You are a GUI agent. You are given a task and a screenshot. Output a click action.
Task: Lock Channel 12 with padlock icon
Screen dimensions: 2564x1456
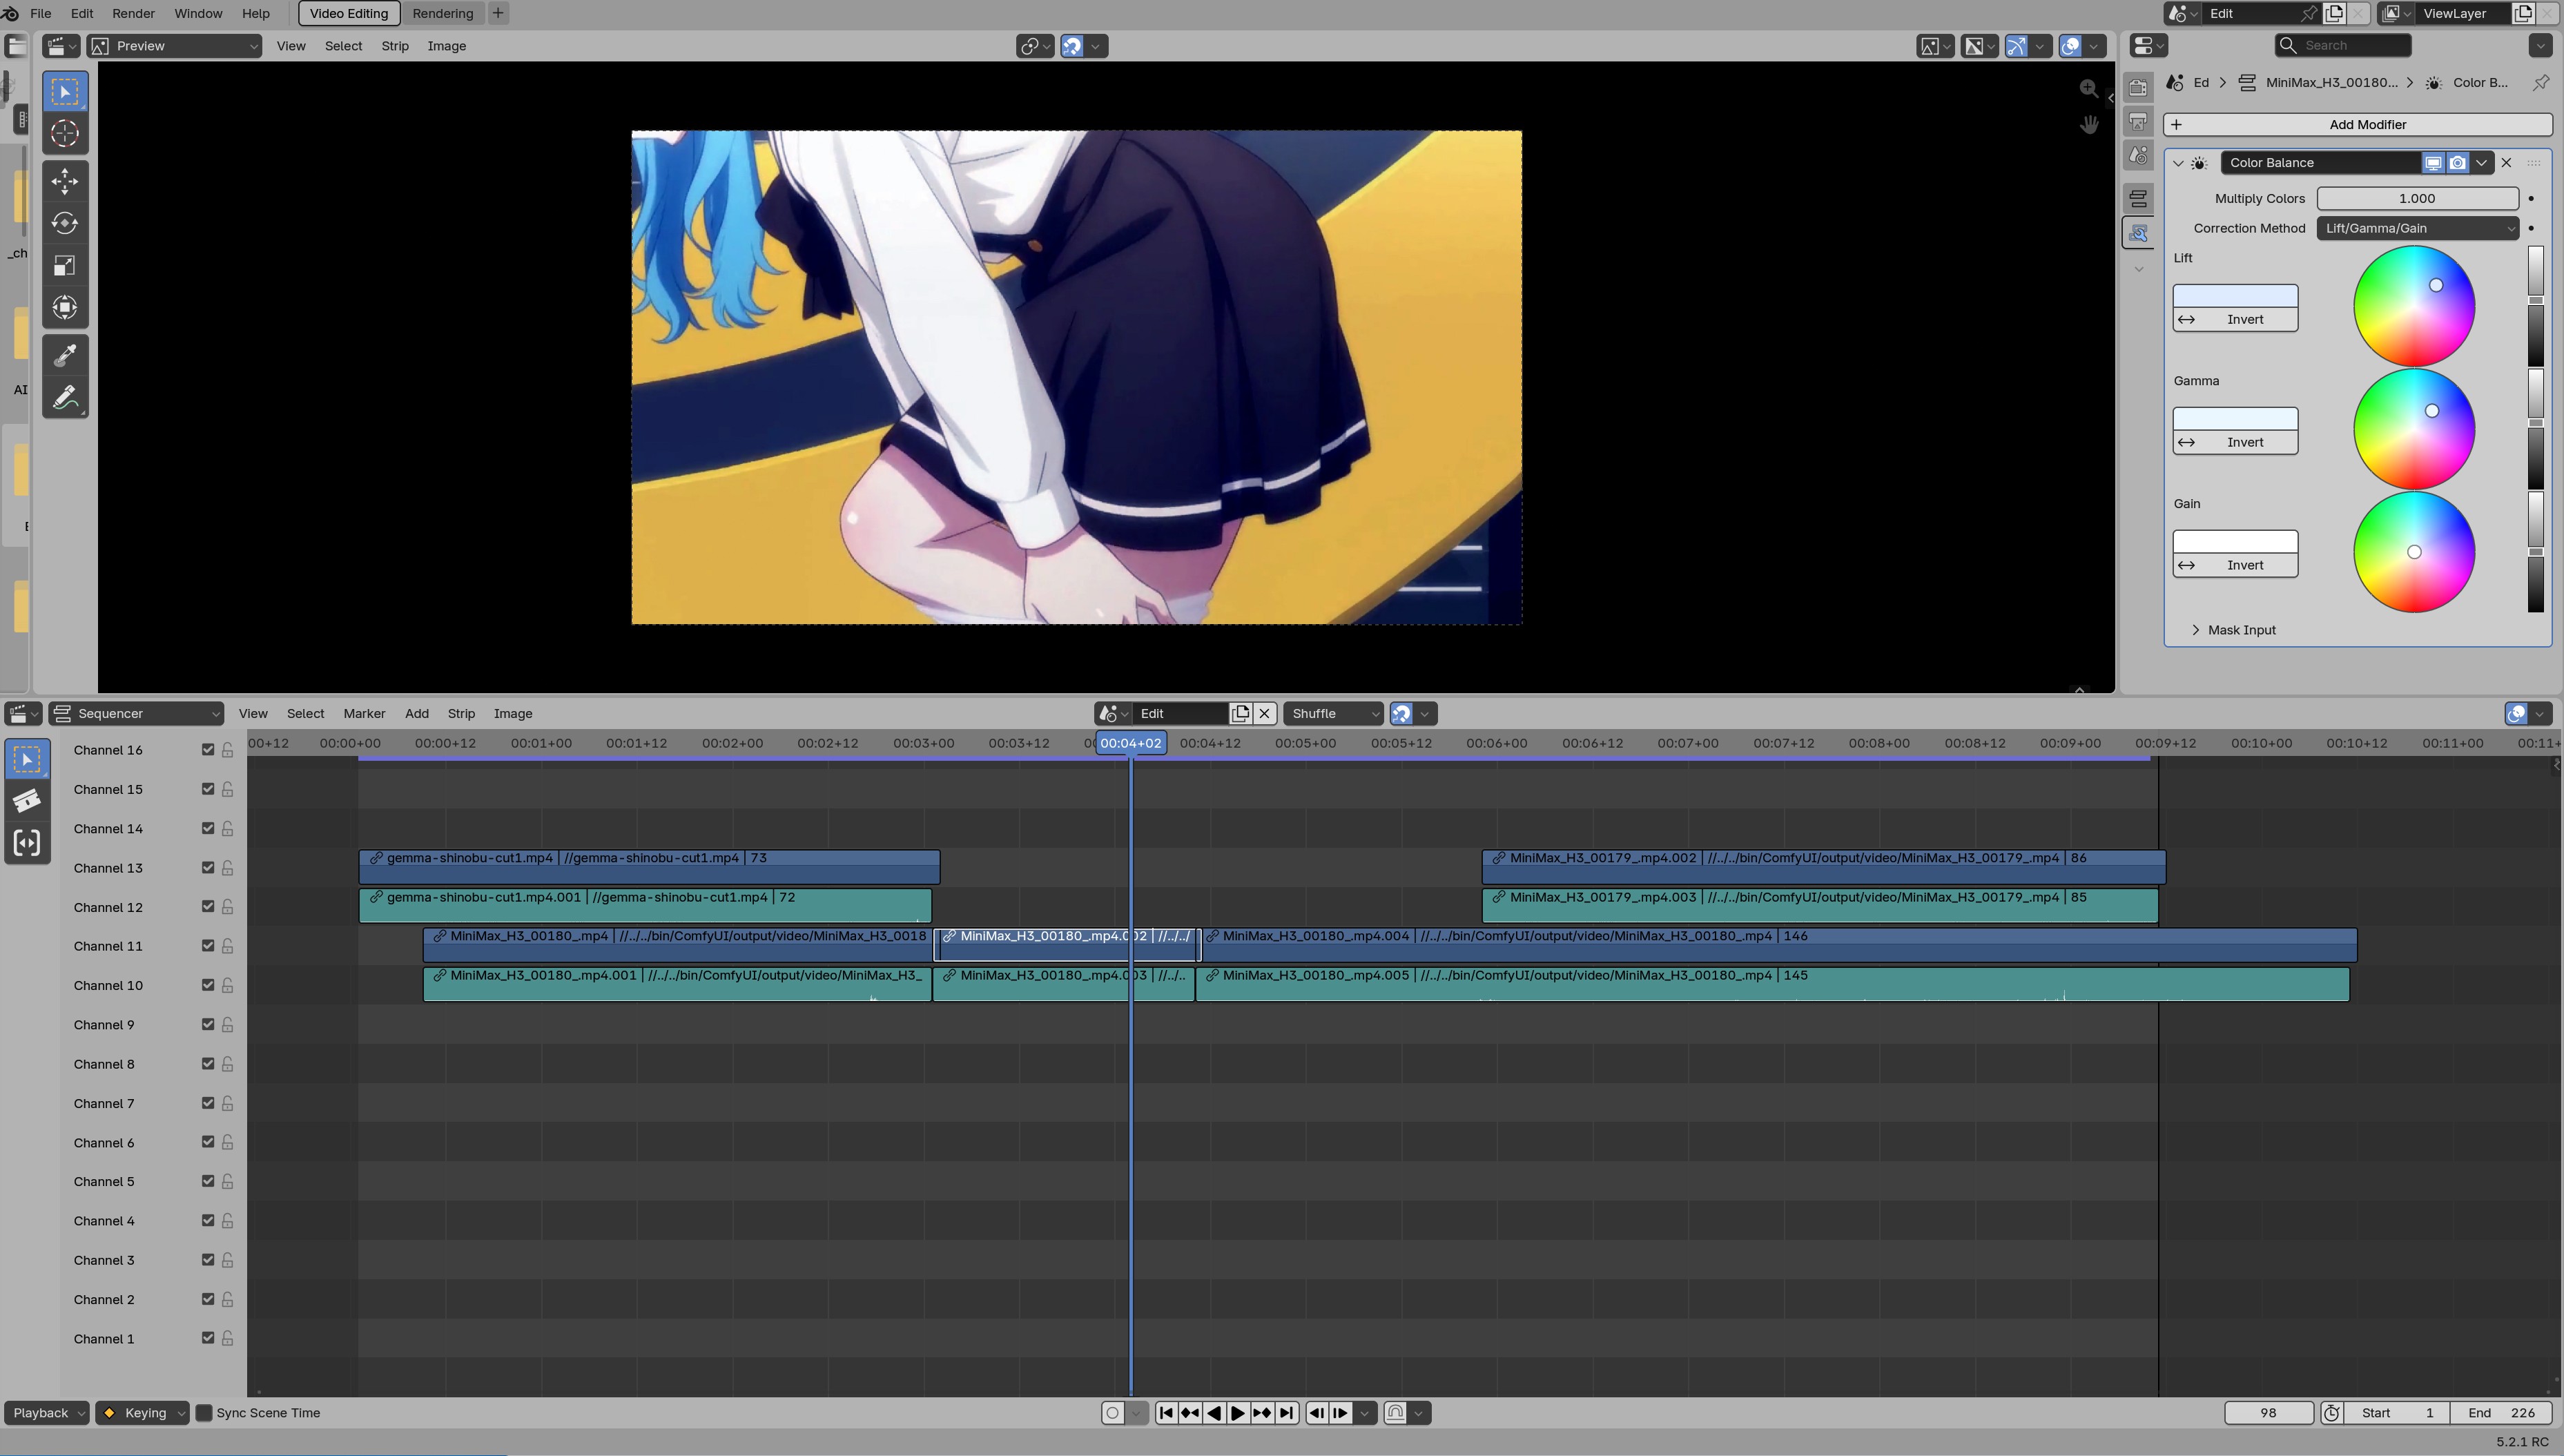click(x=228, y=907)
